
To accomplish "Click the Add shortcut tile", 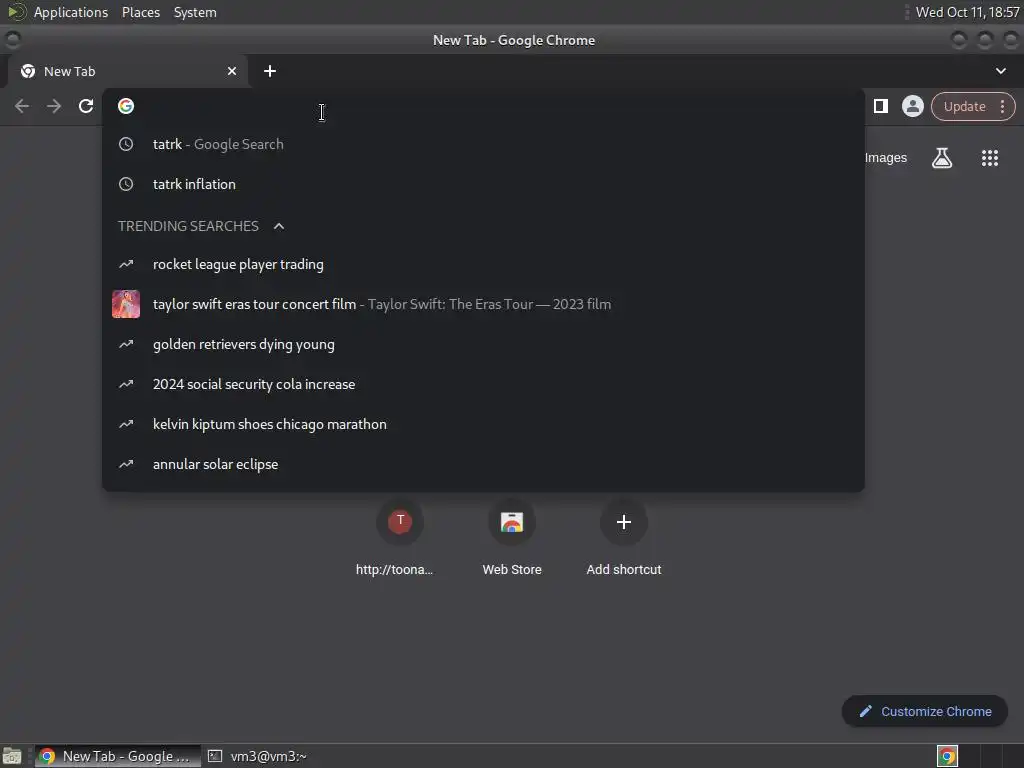I will tap(624, 539).
